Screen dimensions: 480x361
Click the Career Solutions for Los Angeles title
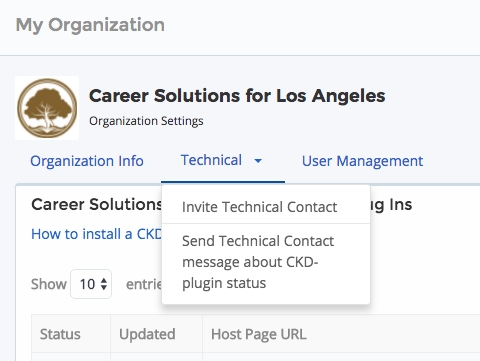[x=237, y=96]
